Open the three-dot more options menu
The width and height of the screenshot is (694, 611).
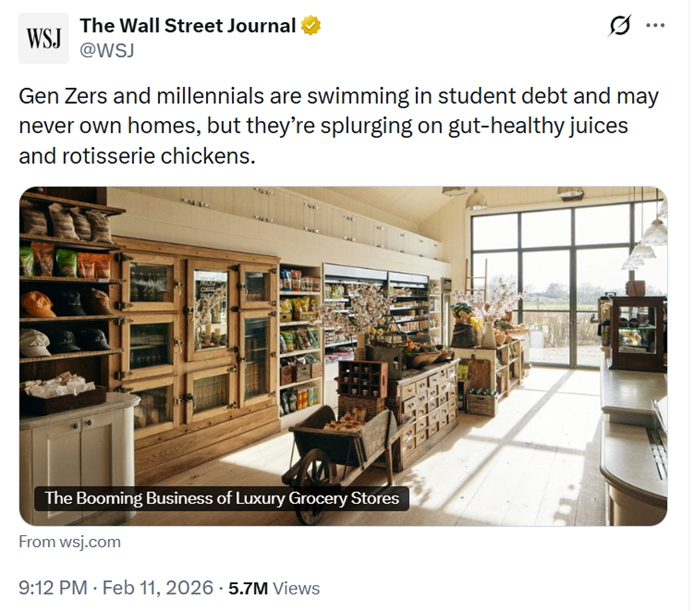click(656, 26)
